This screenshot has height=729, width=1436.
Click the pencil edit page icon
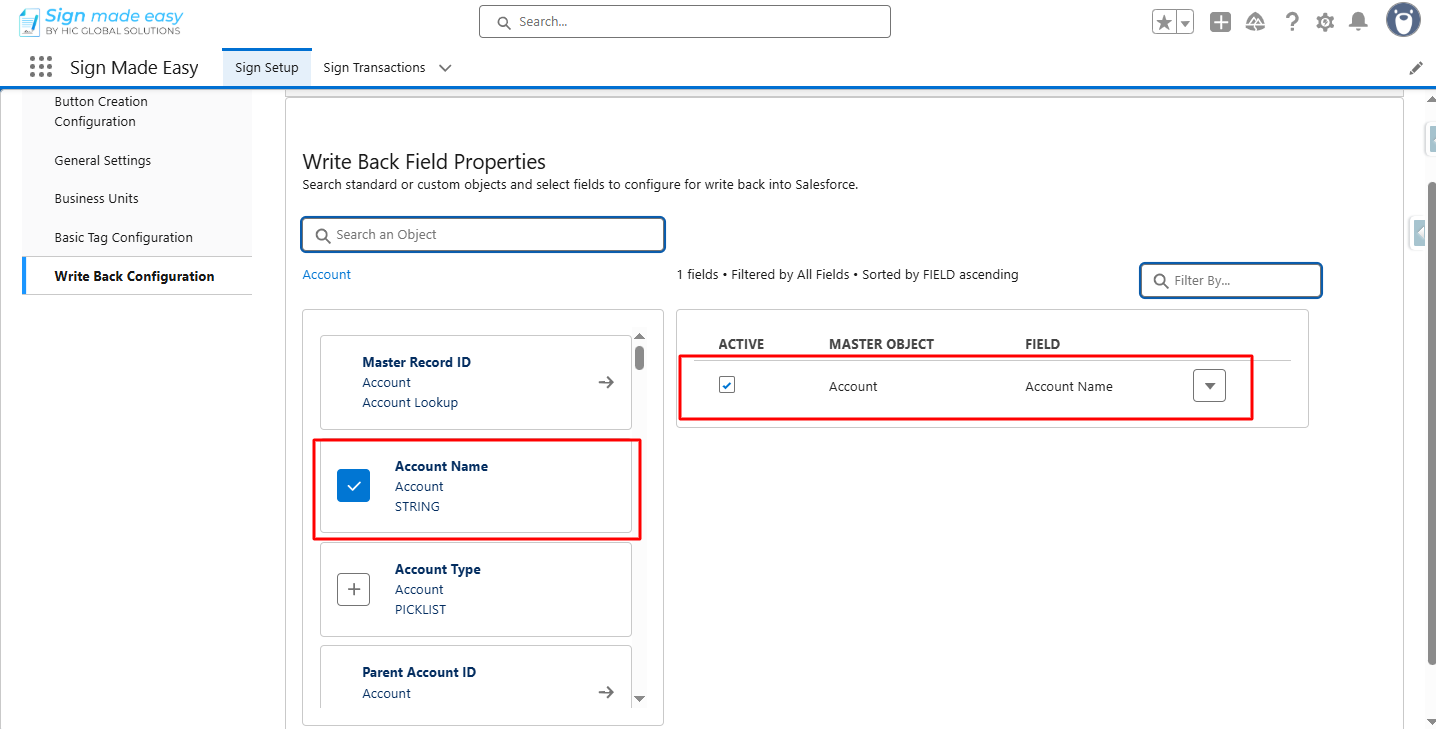pyautogui.click(x=1416, y=68)
